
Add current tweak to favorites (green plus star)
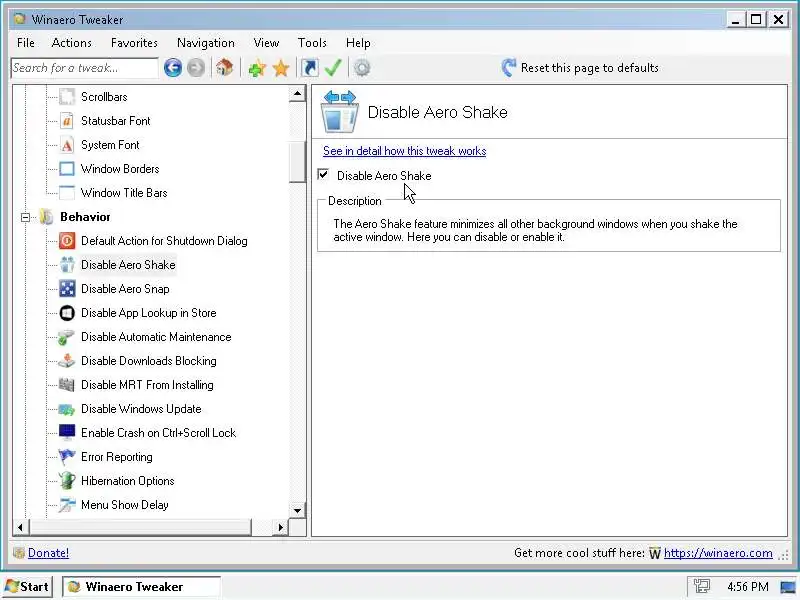pyautogui.click(x=257, y=68)
